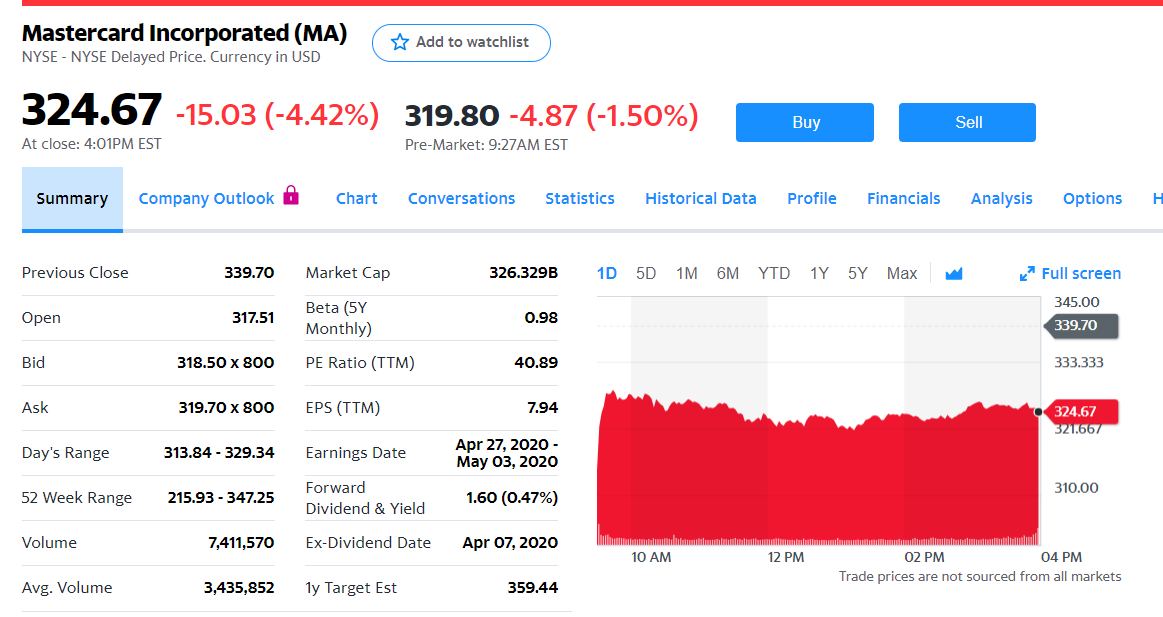Select the YTD chart range
This screenshot has width=1163, height=617.
tap(773, 273)
